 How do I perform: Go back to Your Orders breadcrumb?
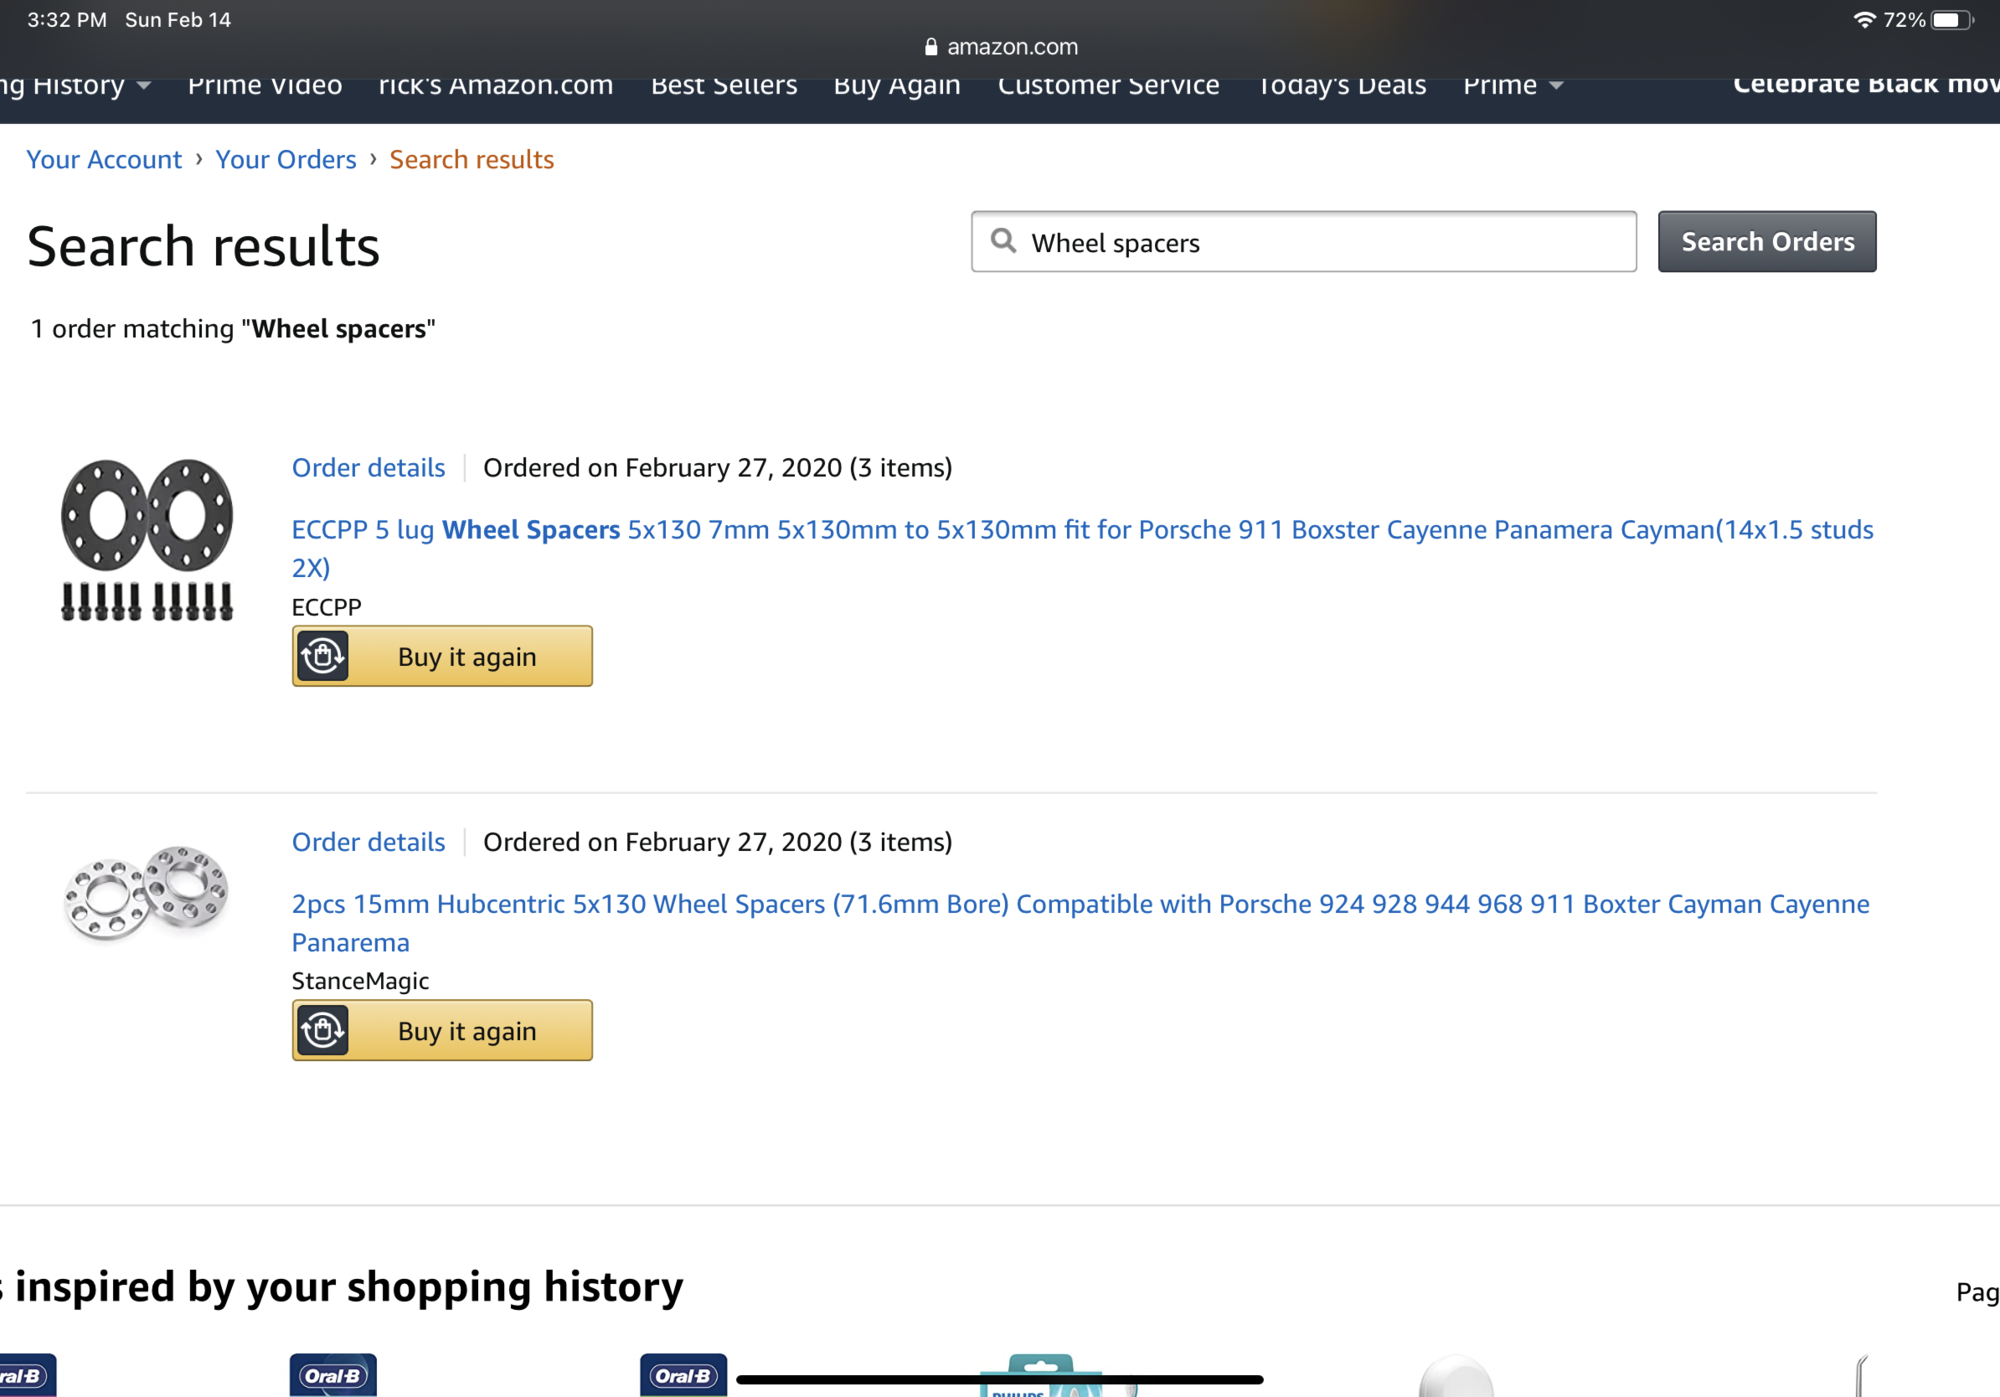[x=286, y=160]
